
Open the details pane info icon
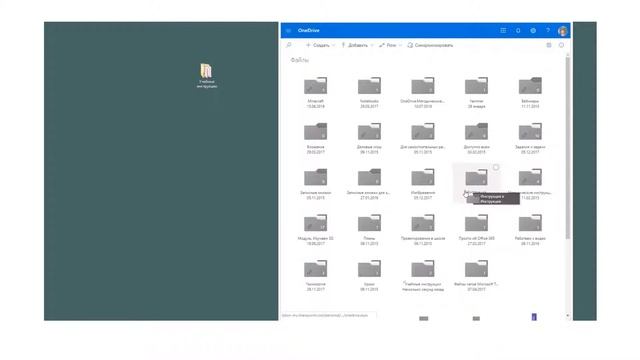point(561,45)
